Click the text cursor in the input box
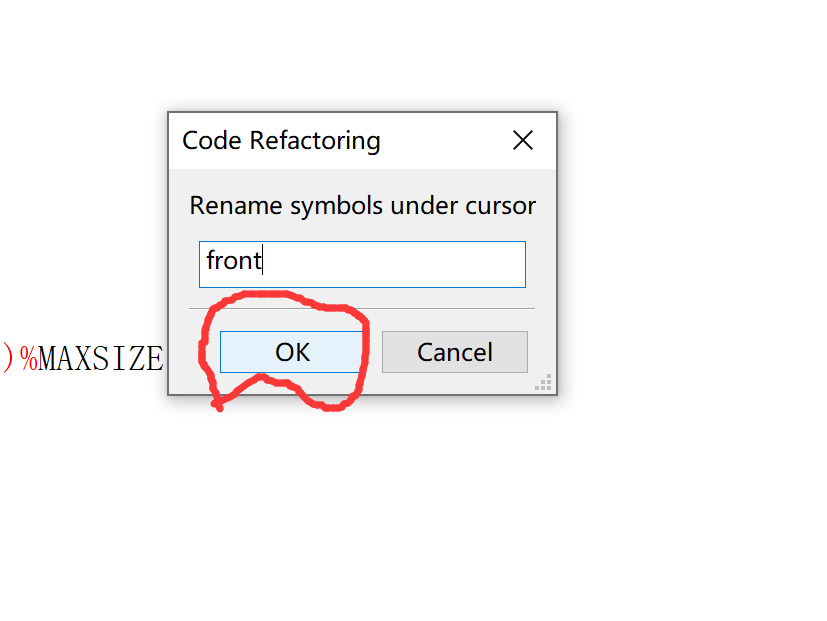Screen dimensions: 827x621 click(x=262, y=260)
